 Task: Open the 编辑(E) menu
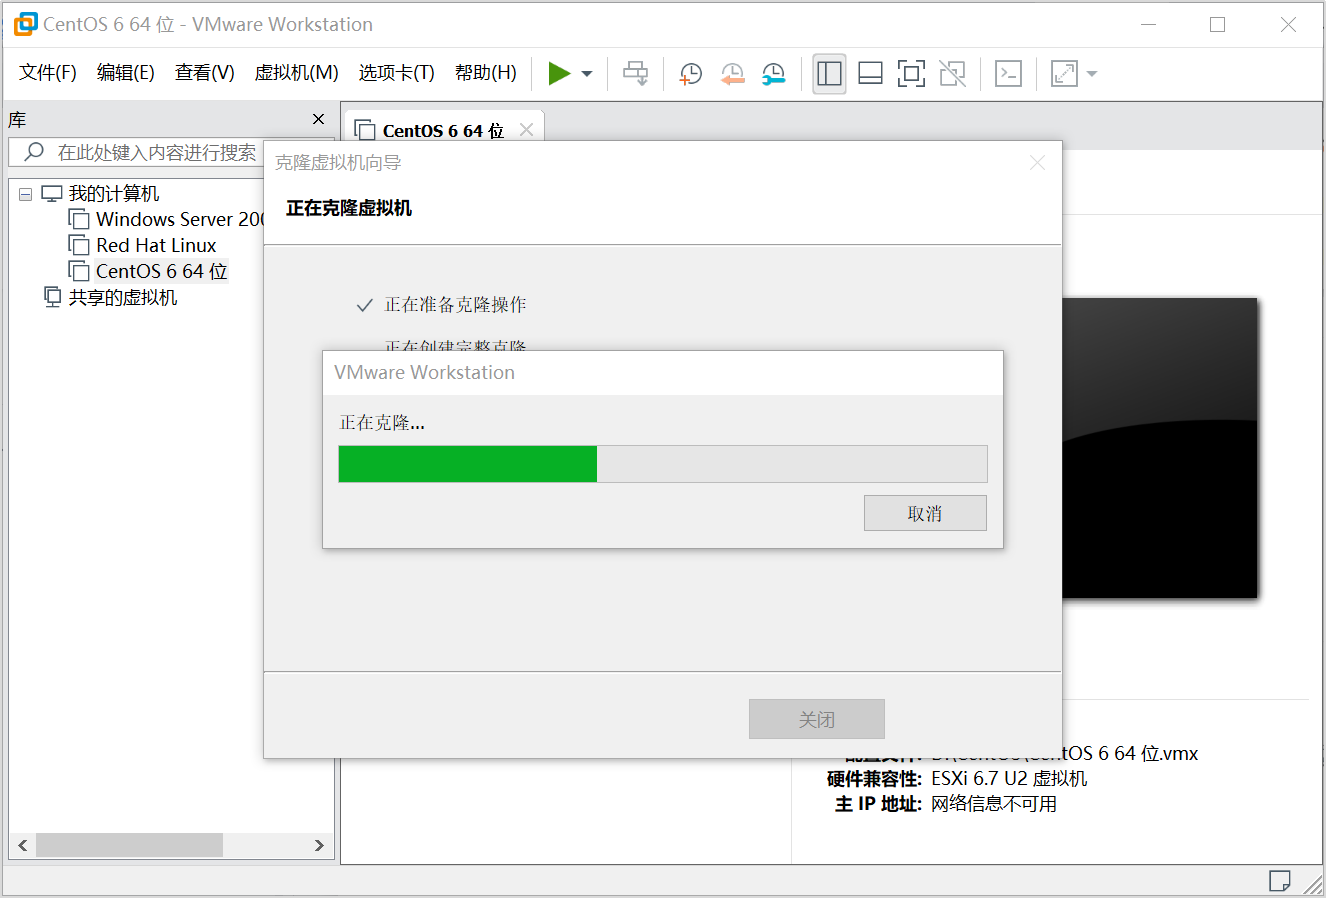[126, 73]
